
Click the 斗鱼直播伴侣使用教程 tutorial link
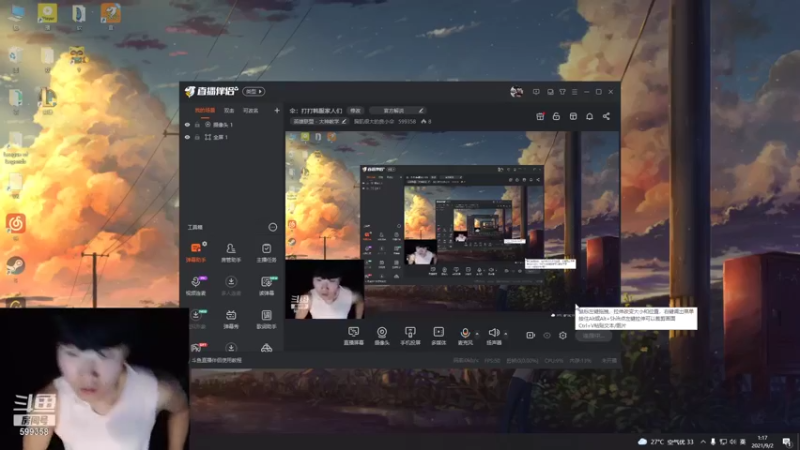tap(216, 360)
